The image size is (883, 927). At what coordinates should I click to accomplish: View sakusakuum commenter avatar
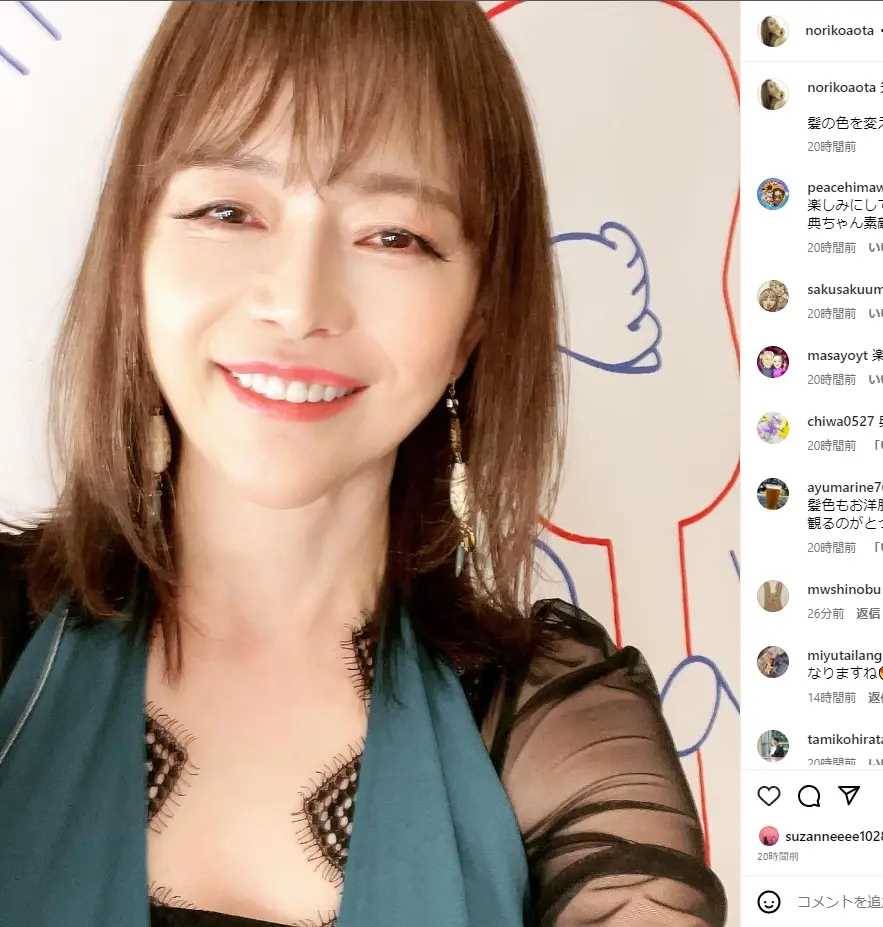(x=773, y=296)
